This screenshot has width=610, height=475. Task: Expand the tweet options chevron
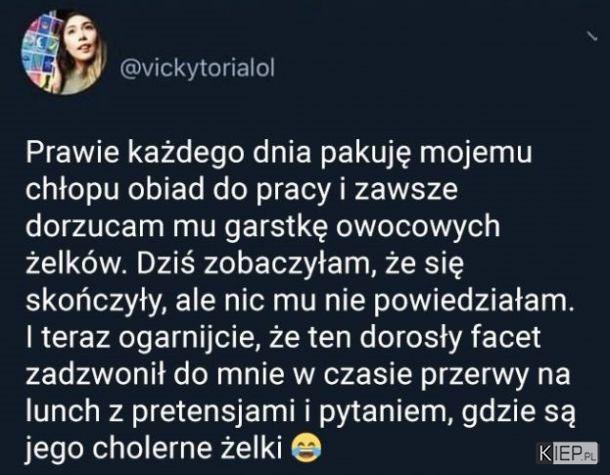point(592,36)
